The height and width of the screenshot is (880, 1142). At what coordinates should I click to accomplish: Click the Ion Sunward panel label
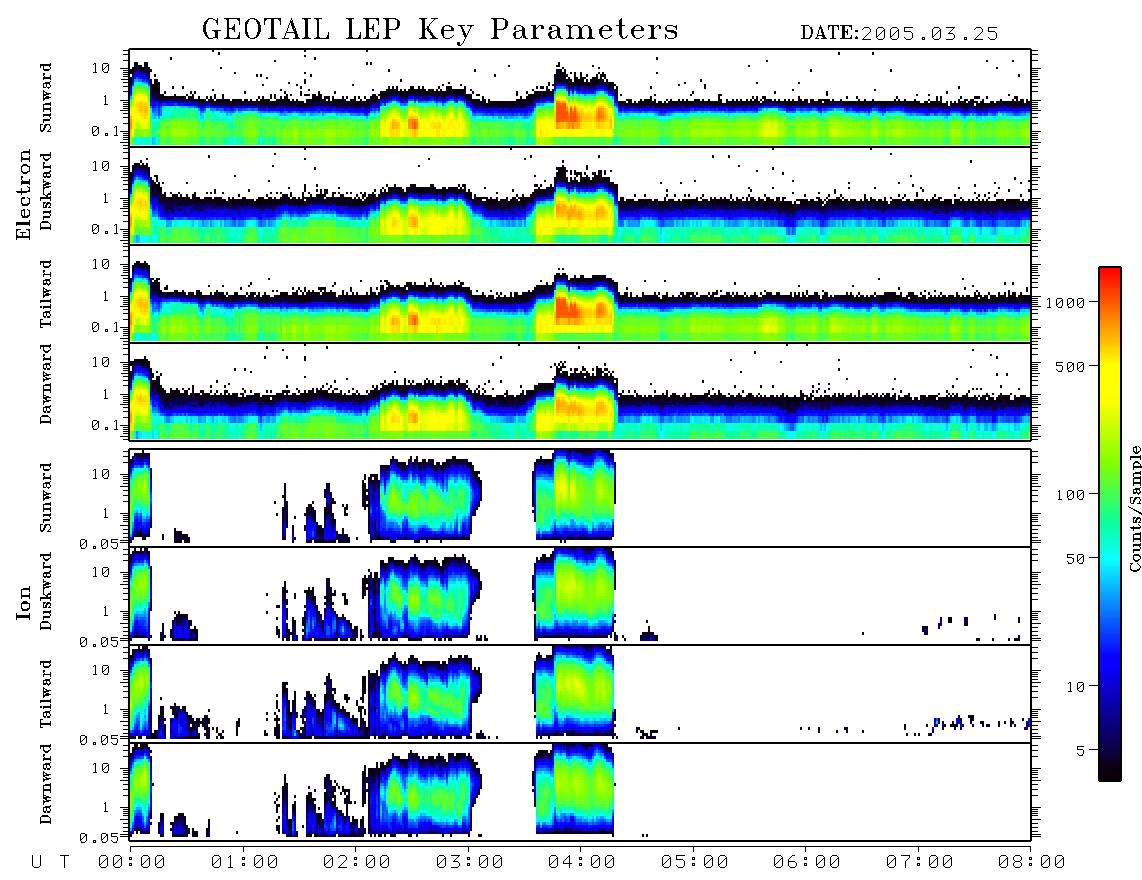[46, 498]
